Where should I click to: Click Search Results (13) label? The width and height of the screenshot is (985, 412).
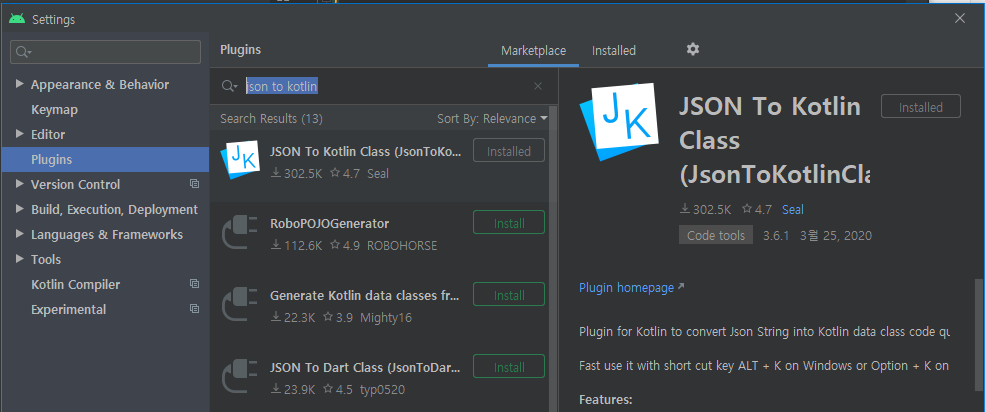pos(271,119)
